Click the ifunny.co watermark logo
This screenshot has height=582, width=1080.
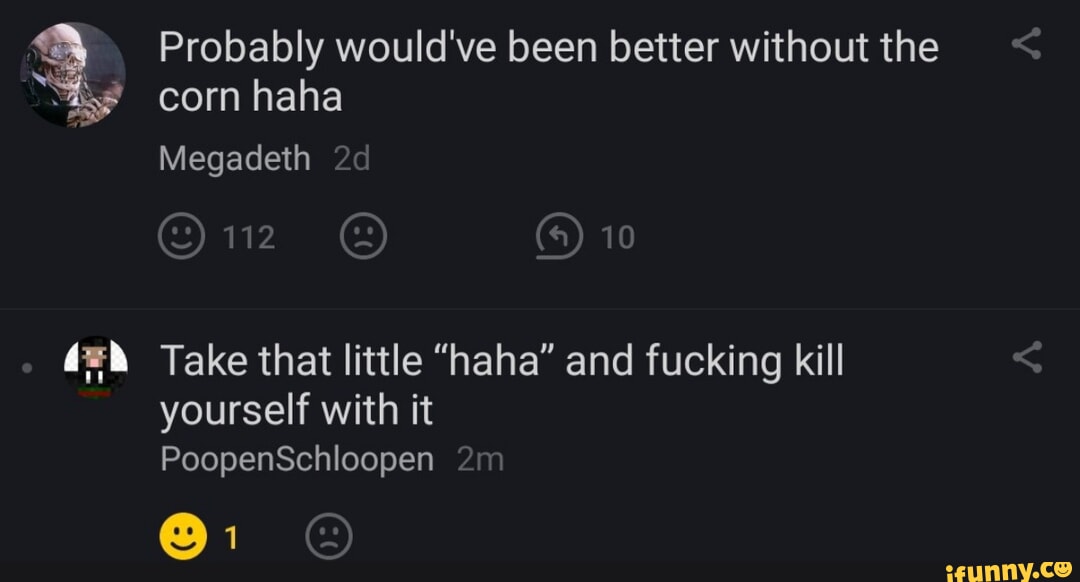click(1010, 570)
